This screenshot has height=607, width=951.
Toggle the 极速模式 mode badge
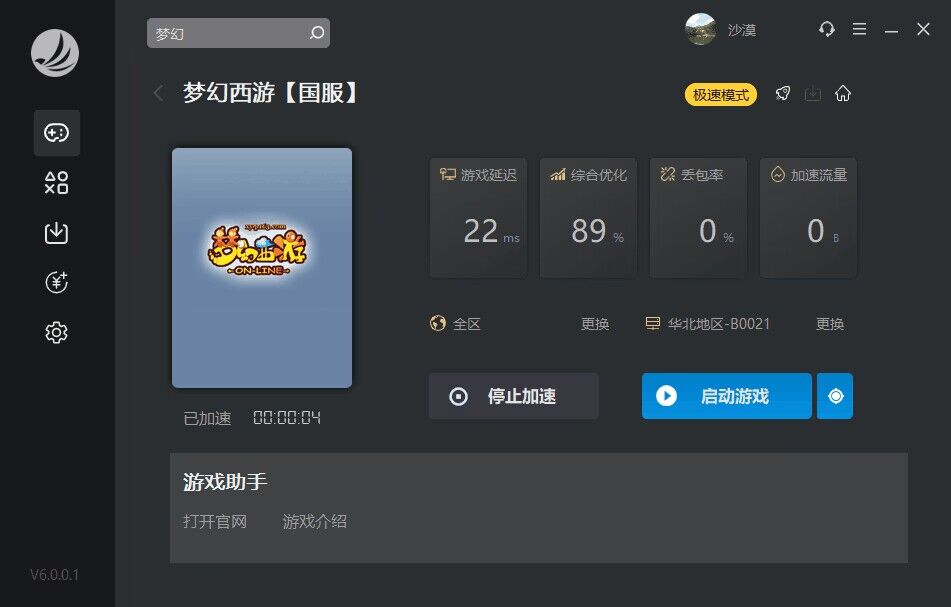click(721, 95)
